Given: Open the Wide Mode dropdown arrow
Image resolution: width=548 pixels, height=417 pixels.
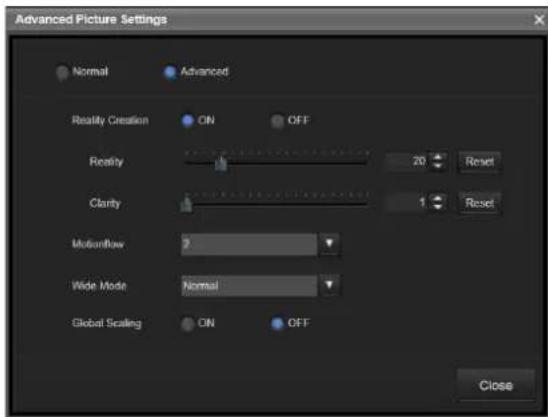Looking at the screenshot, I should [329, 285].
